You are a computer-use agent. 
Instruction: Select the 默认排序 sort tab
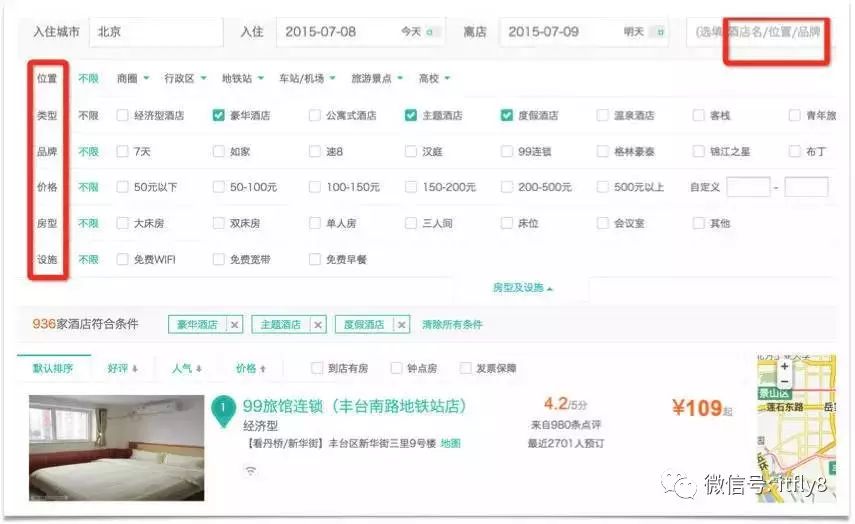tap(53, 369)
